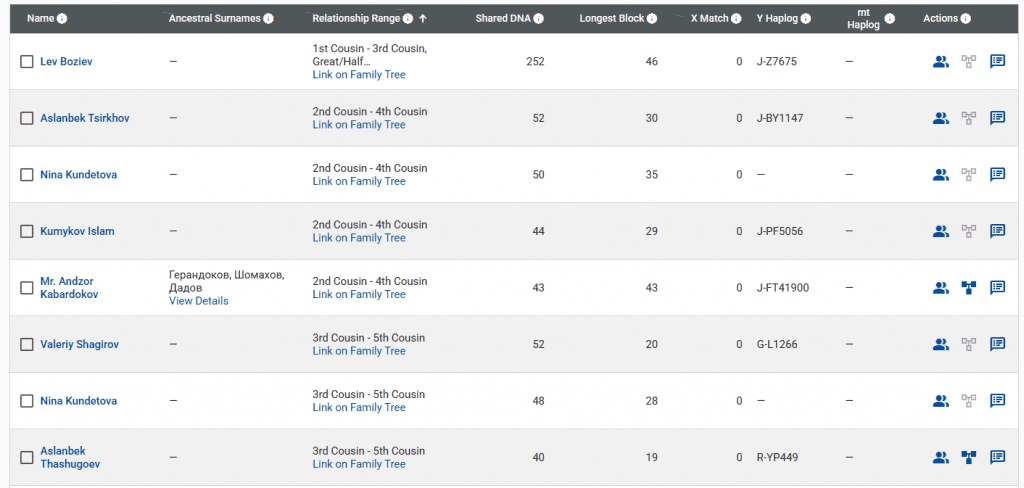The width and height of the screenshot is (1024, 488).
Task: Open notes for Valeriy Shagirov
Action: [997, 344]
